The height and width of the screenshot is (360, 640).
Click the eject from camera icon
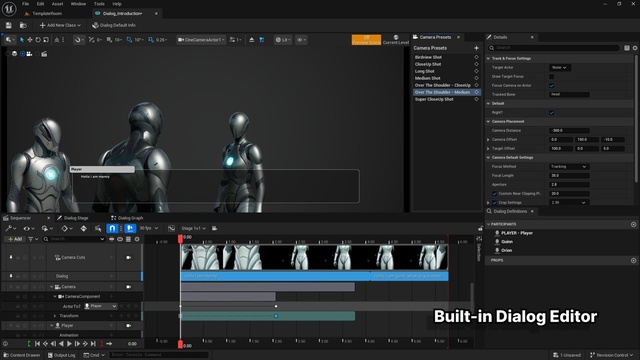(x=251, y=40)
